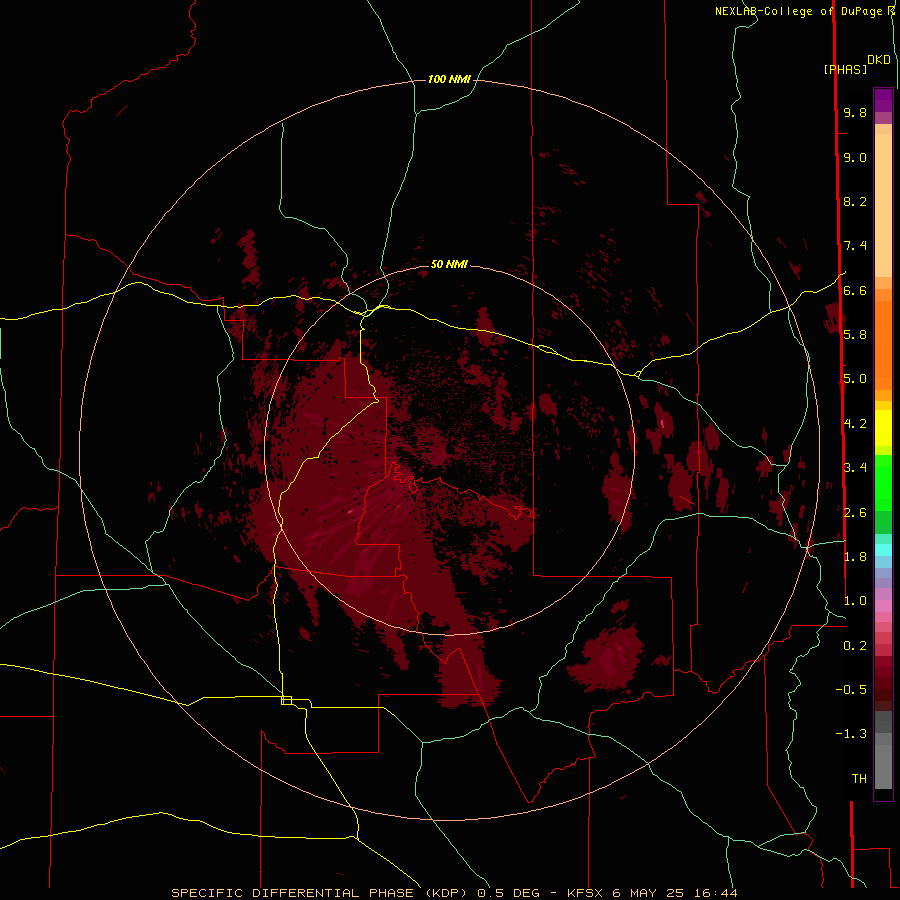Pick the pink swatch on the legend

coord(883,606)
